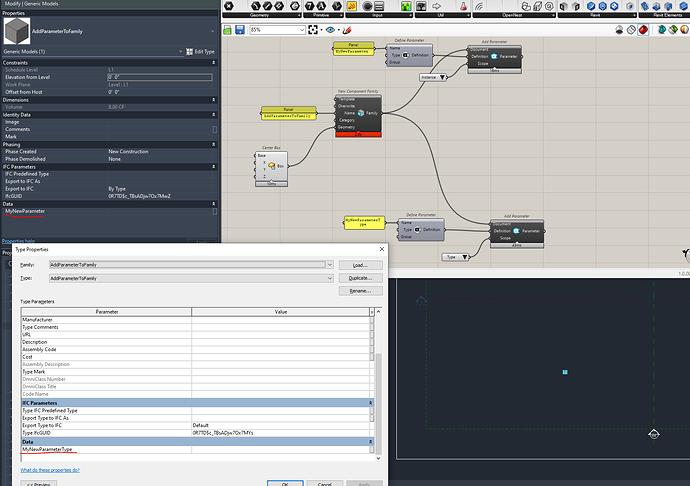Click the Family icon on the New Component Family node

click(361, 113)
